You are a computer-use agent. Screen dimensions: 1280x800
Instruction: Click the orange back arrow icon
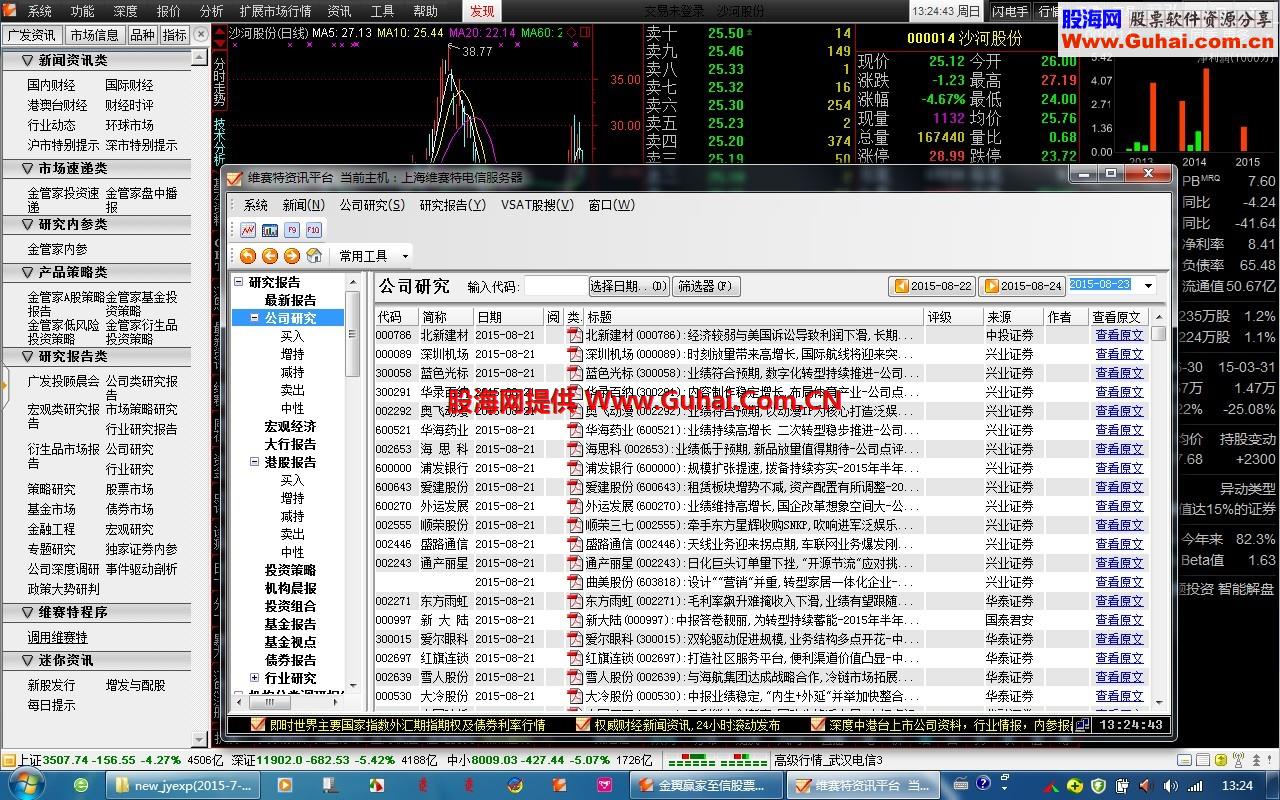[x=269, y=256]
